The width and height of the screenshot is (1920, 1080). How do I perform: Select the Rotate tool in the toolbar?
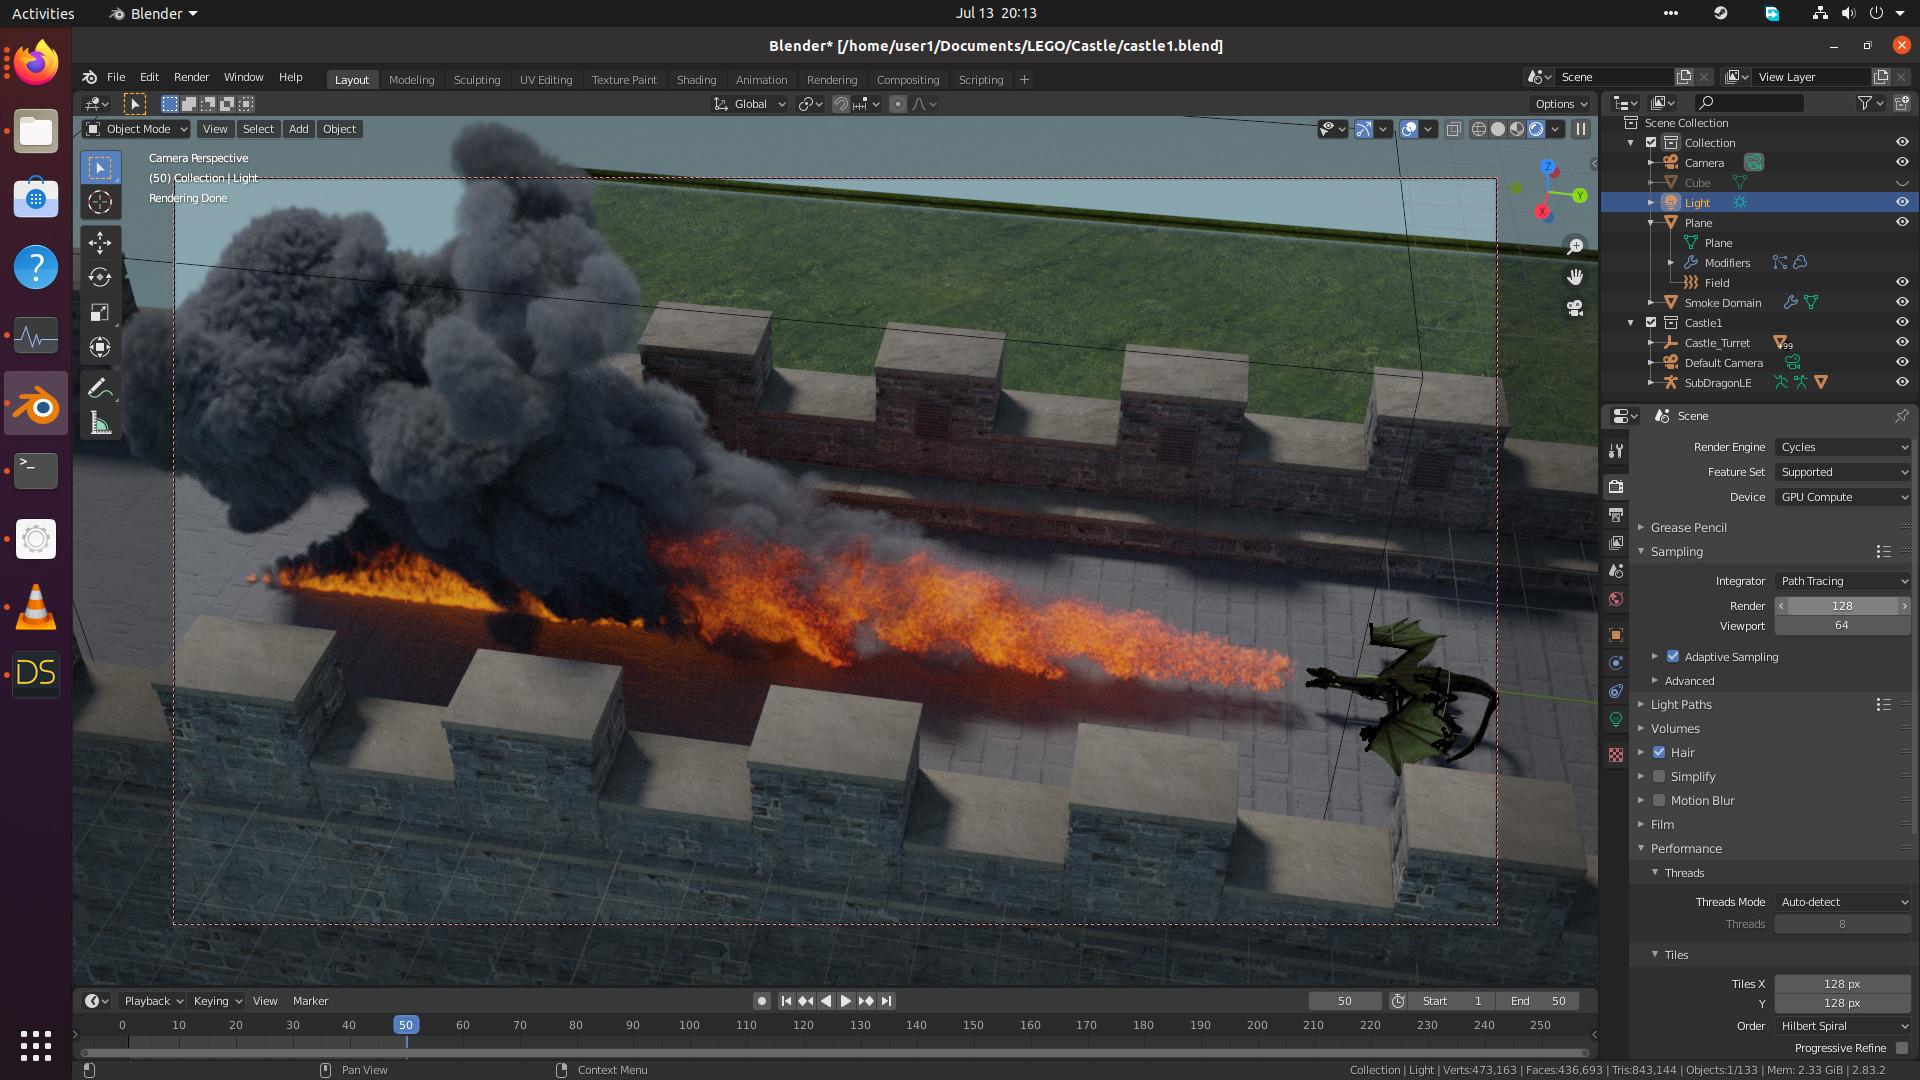point(100,277)
